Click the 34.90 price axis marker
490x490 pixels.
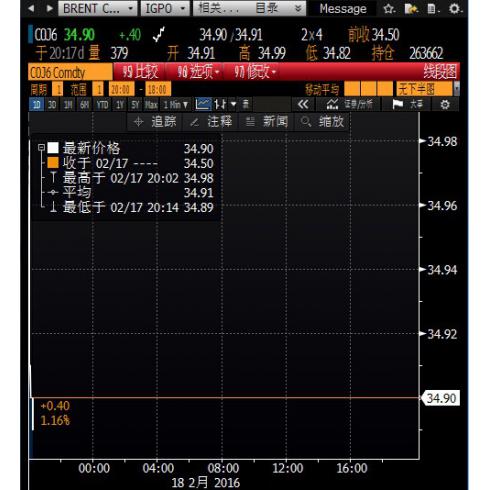tap(441, 398)
